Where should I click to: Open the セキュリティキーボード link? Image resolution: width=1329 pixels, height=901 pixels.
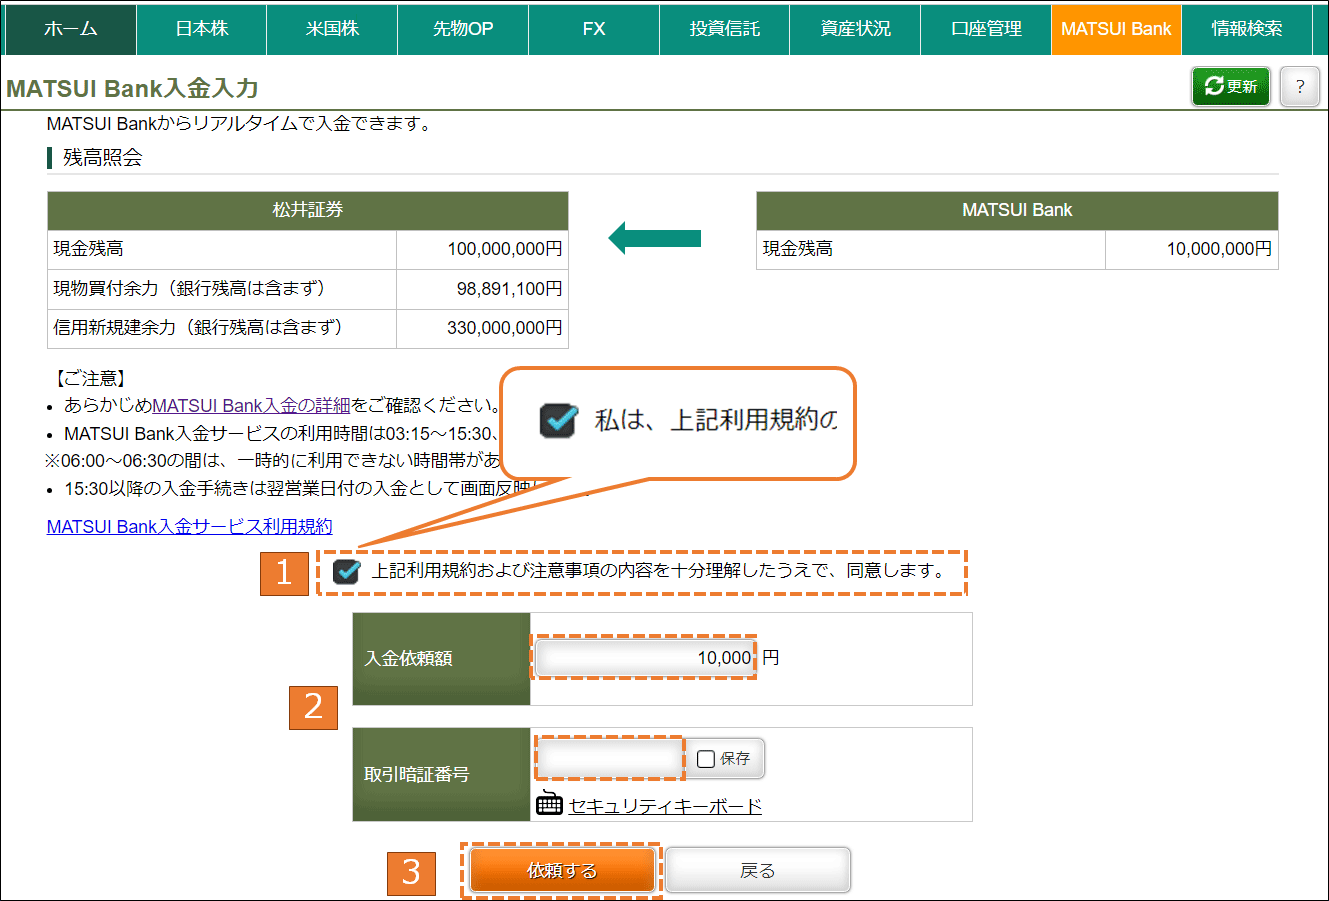[x=665, y=806]
